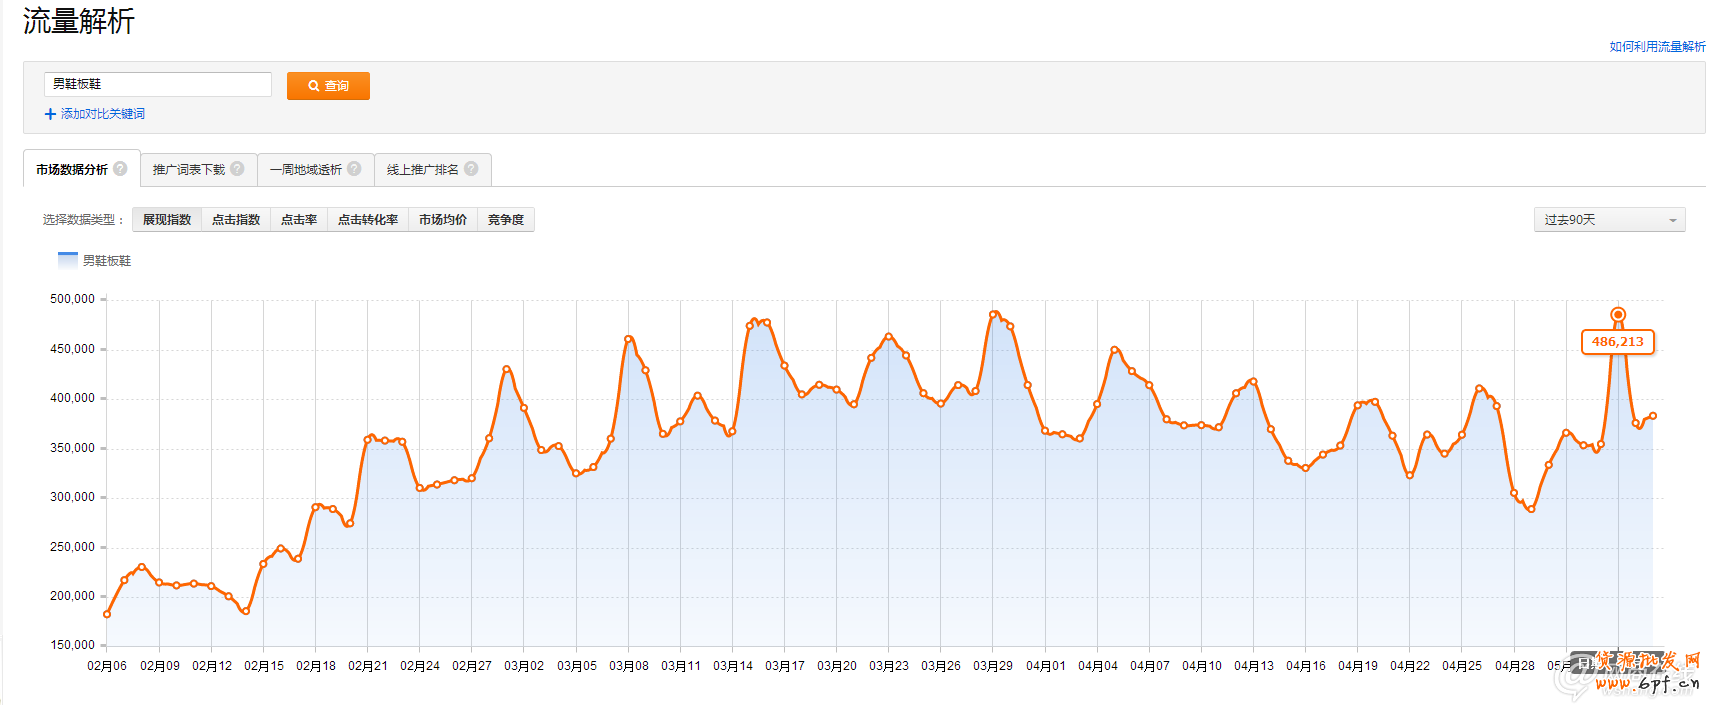Viewport: 1710px width, 705px height.
Task: Click the help icon beside 一周地域透析
Action: pyautogui.click(x=354, y=169)
